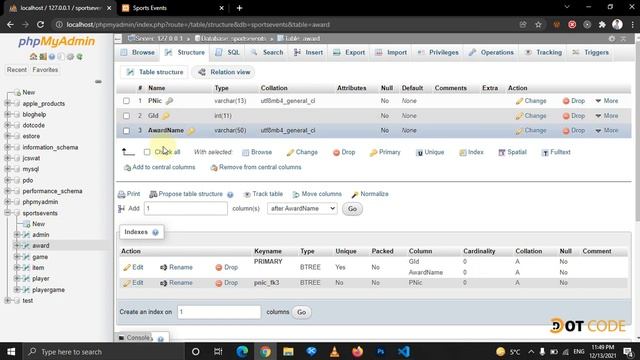The image size is (640, 360).
Task: Open the Privileges tab
Action: tap(438, 53)
